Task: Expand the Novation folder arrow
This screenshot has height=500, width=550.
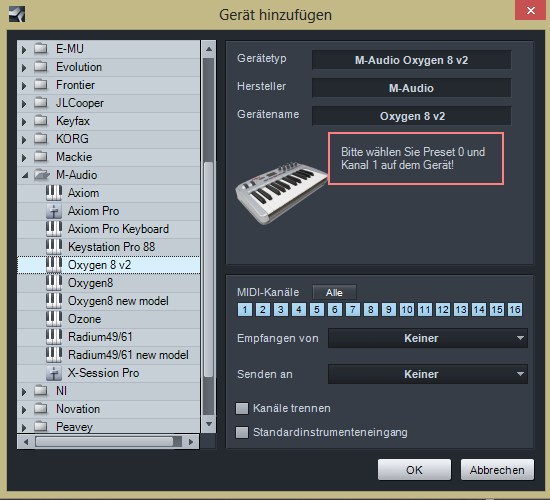Action: [x=24, y=409]
